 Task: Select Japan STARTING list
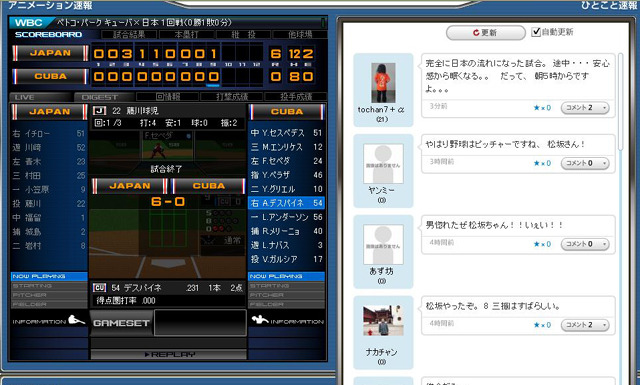[x=49, y=286]
